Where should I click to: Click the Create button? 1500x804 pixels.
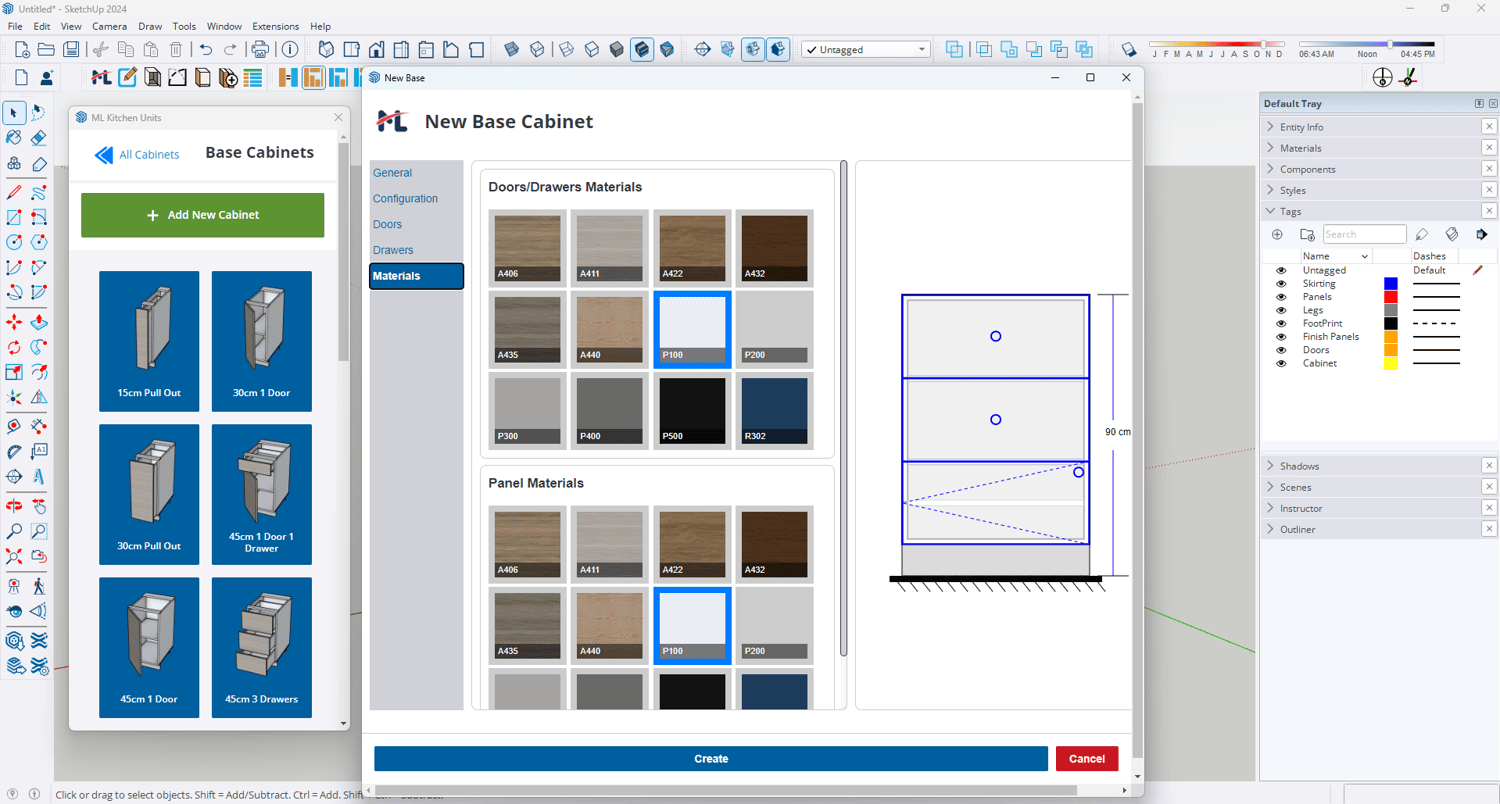711,759
